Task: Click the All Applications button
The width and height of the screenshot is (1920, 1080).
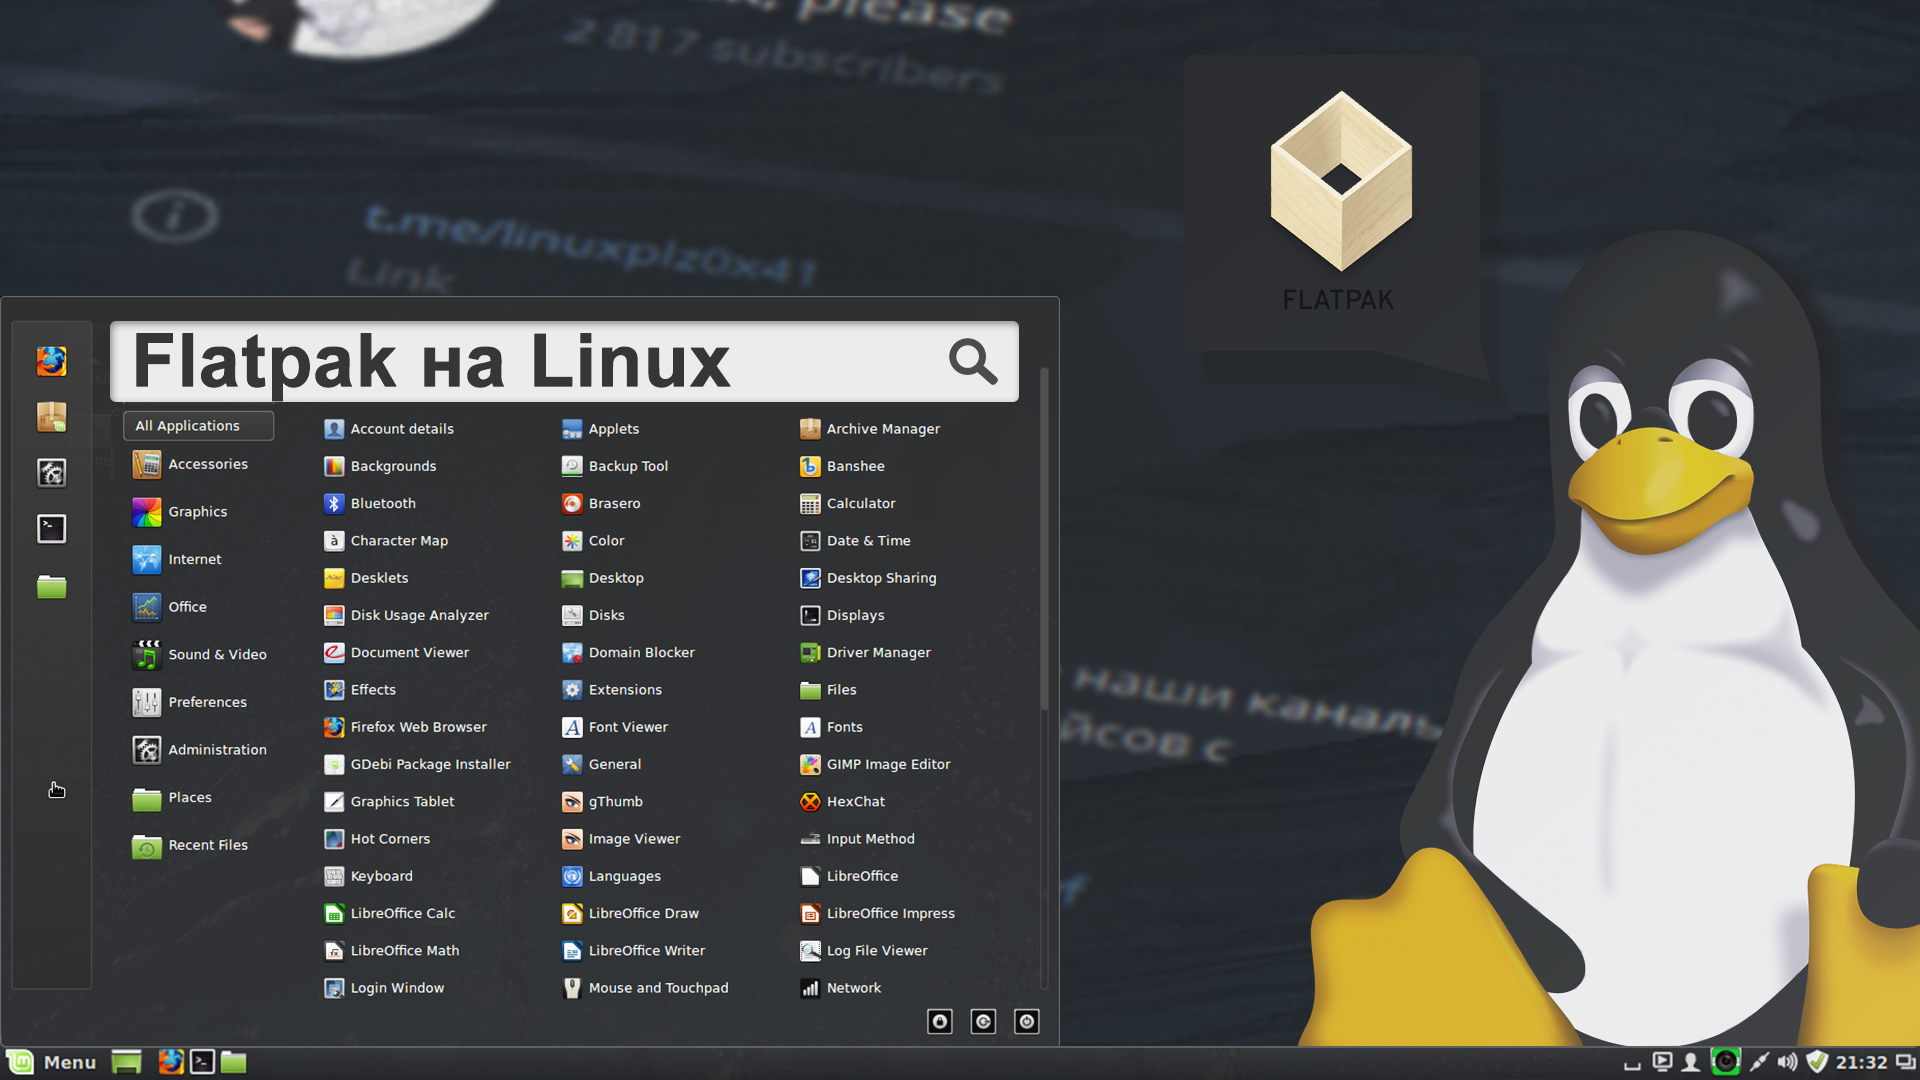Action: 198,426
